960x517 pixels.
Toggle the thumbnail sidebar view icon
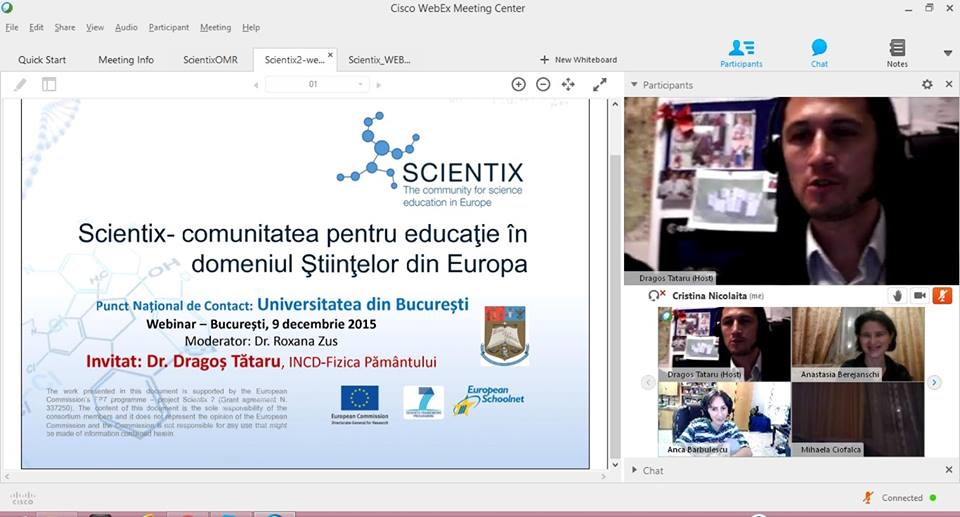pos(49,85)
